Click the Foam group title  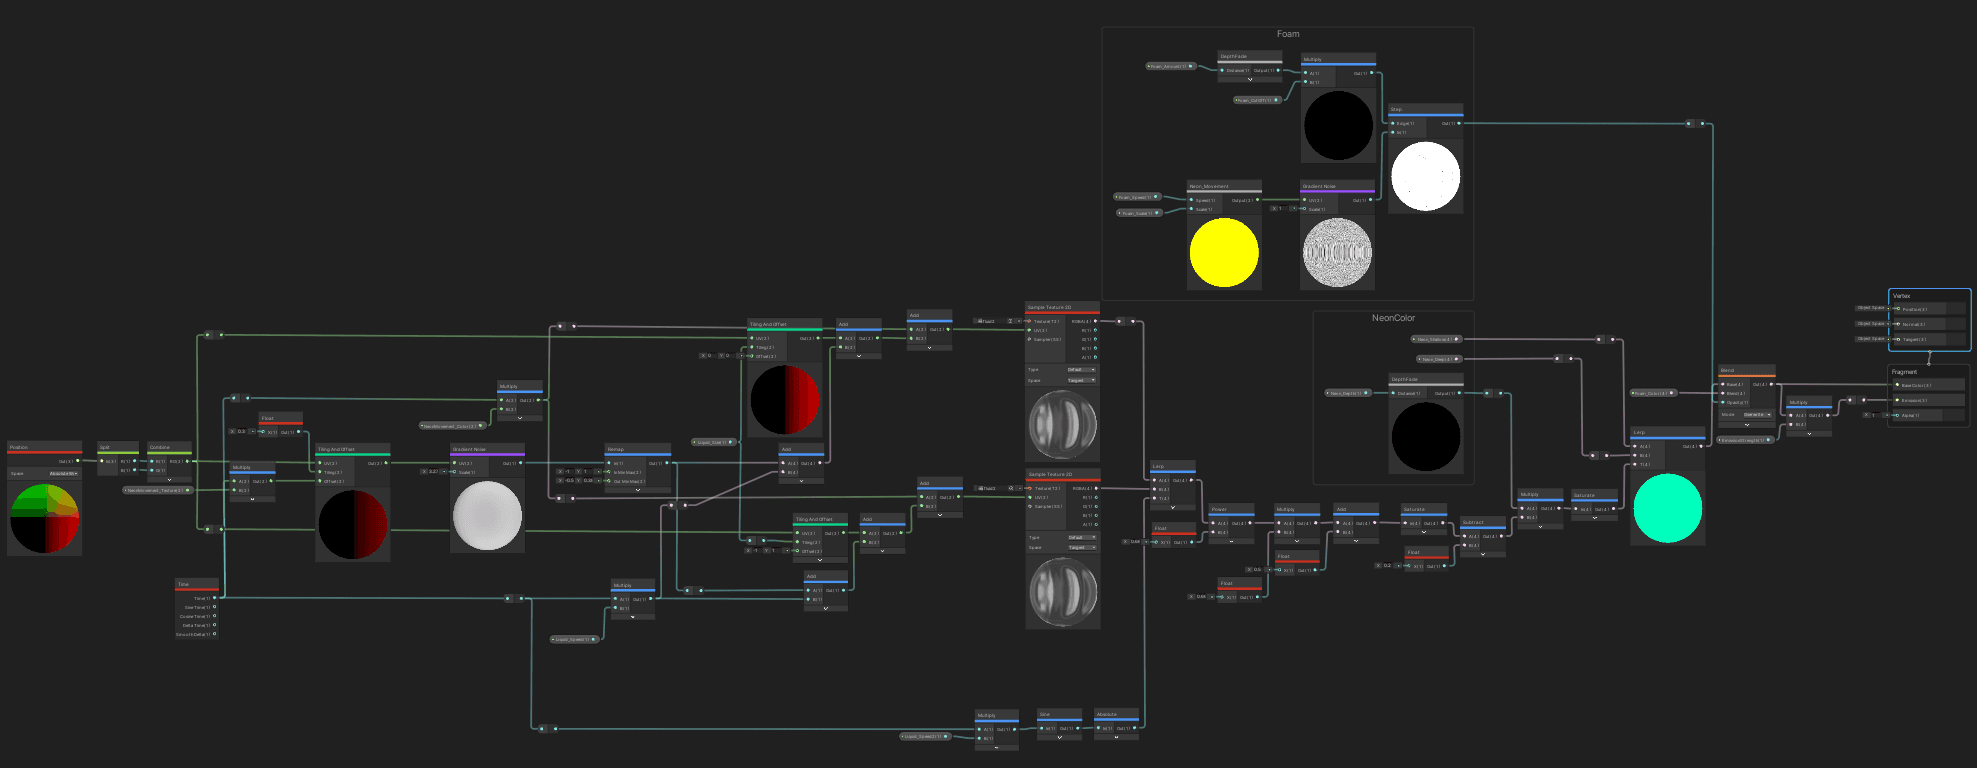click(x=1288, y=34)
